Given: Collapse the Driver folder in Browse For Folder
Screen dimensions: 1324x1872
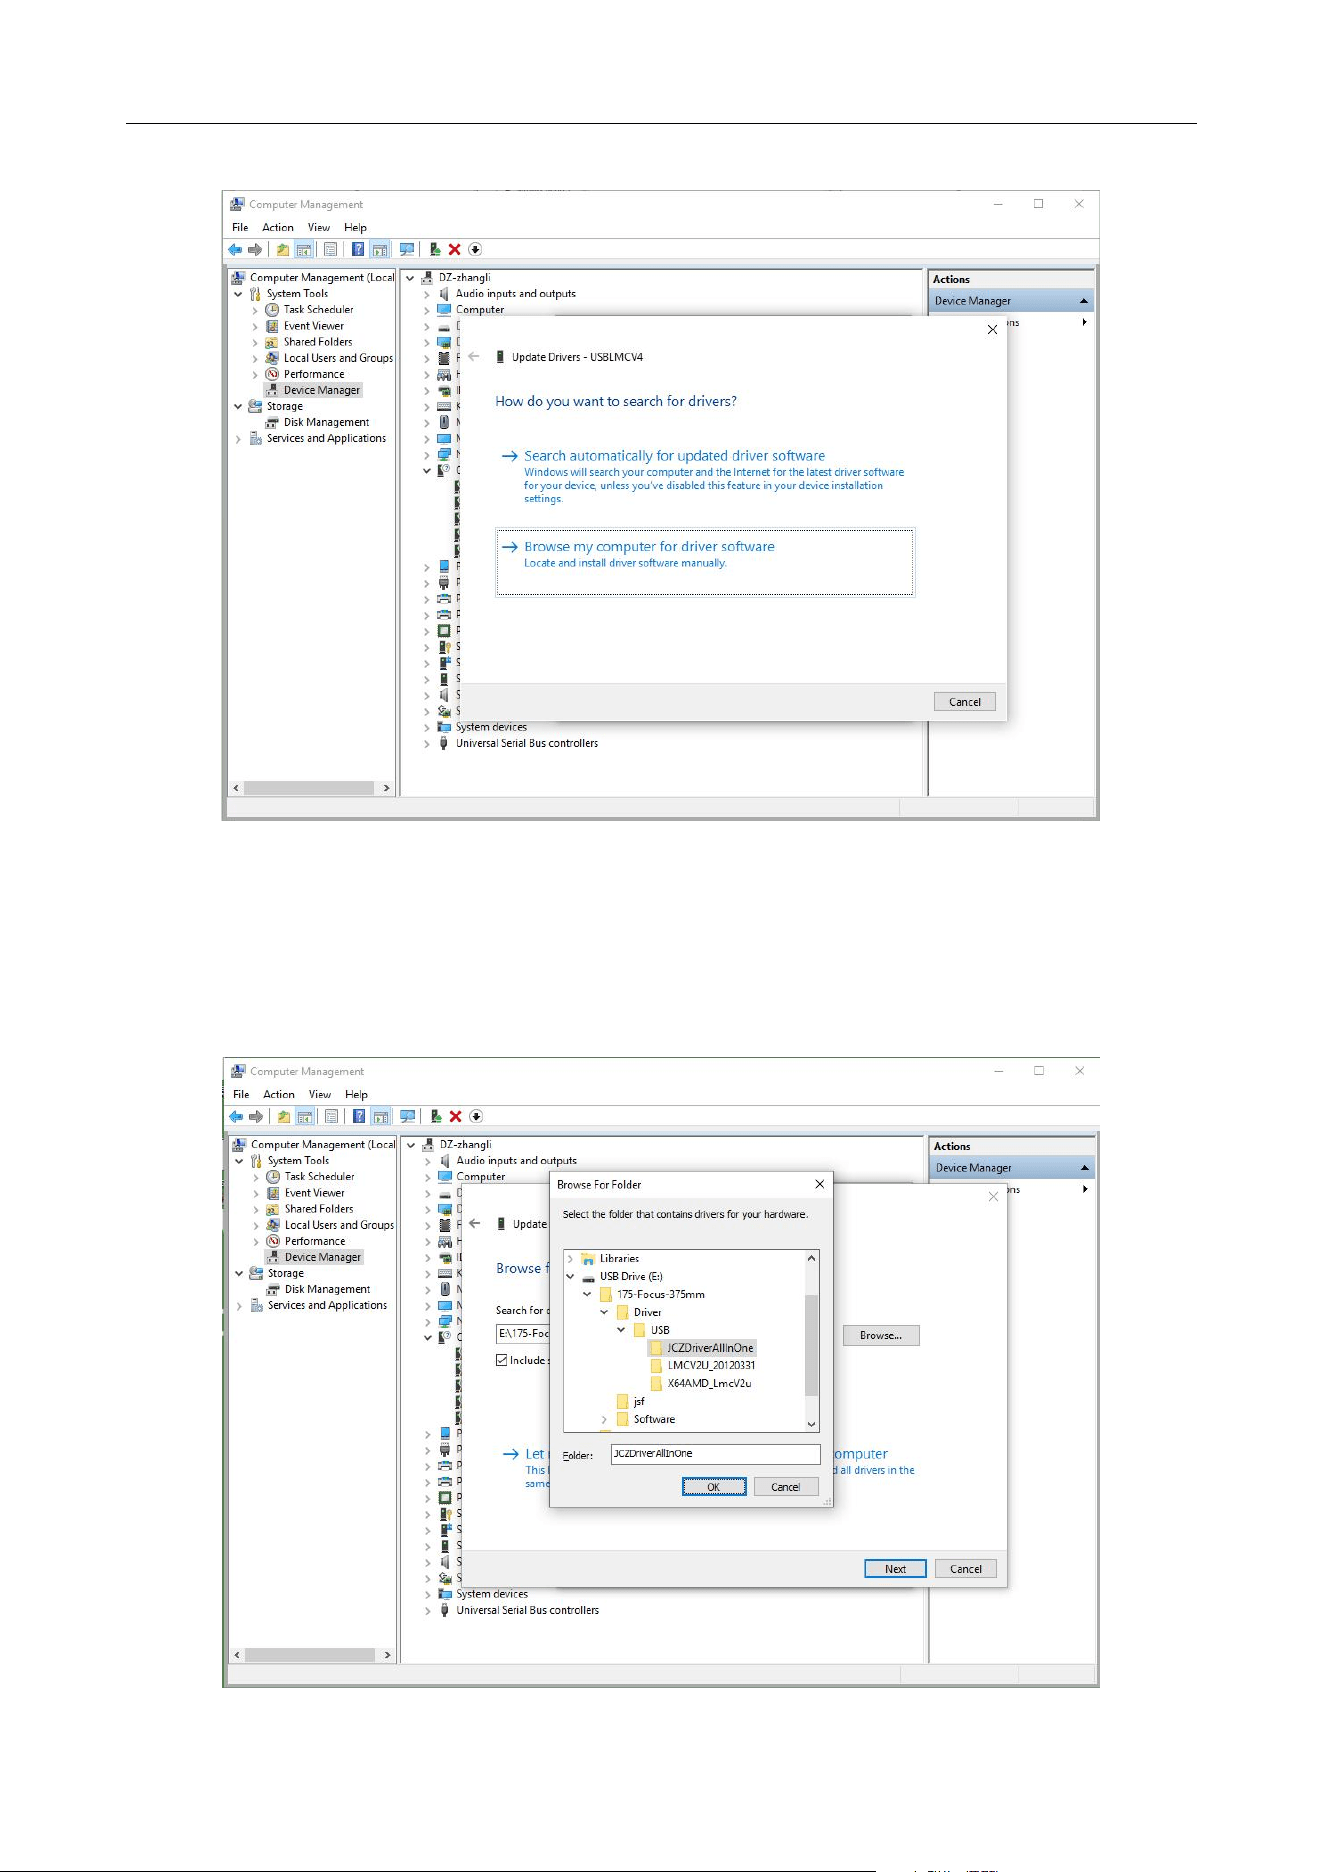Looking at the screenshot, I should coord(604,1312).
